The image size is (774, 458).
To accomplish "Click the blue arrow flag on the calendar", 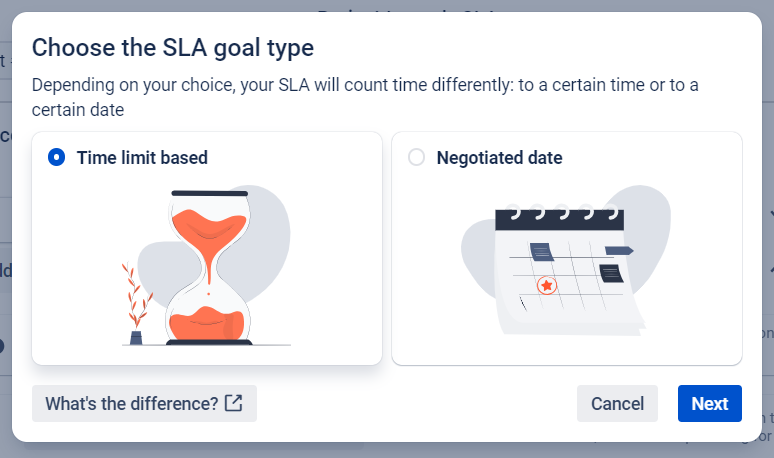I will point(618,250).
